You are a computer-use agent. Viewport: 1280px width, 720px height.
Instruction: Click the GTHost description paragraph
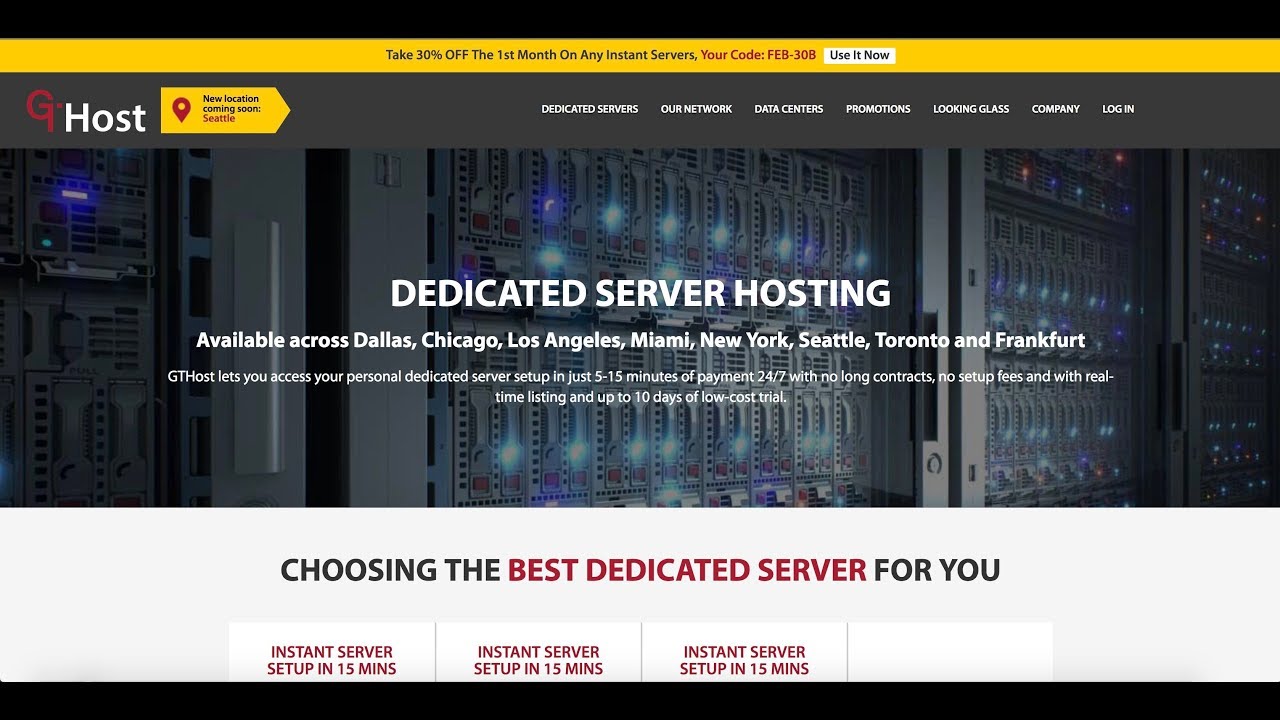pyautogui.click(x=640, y=387)
